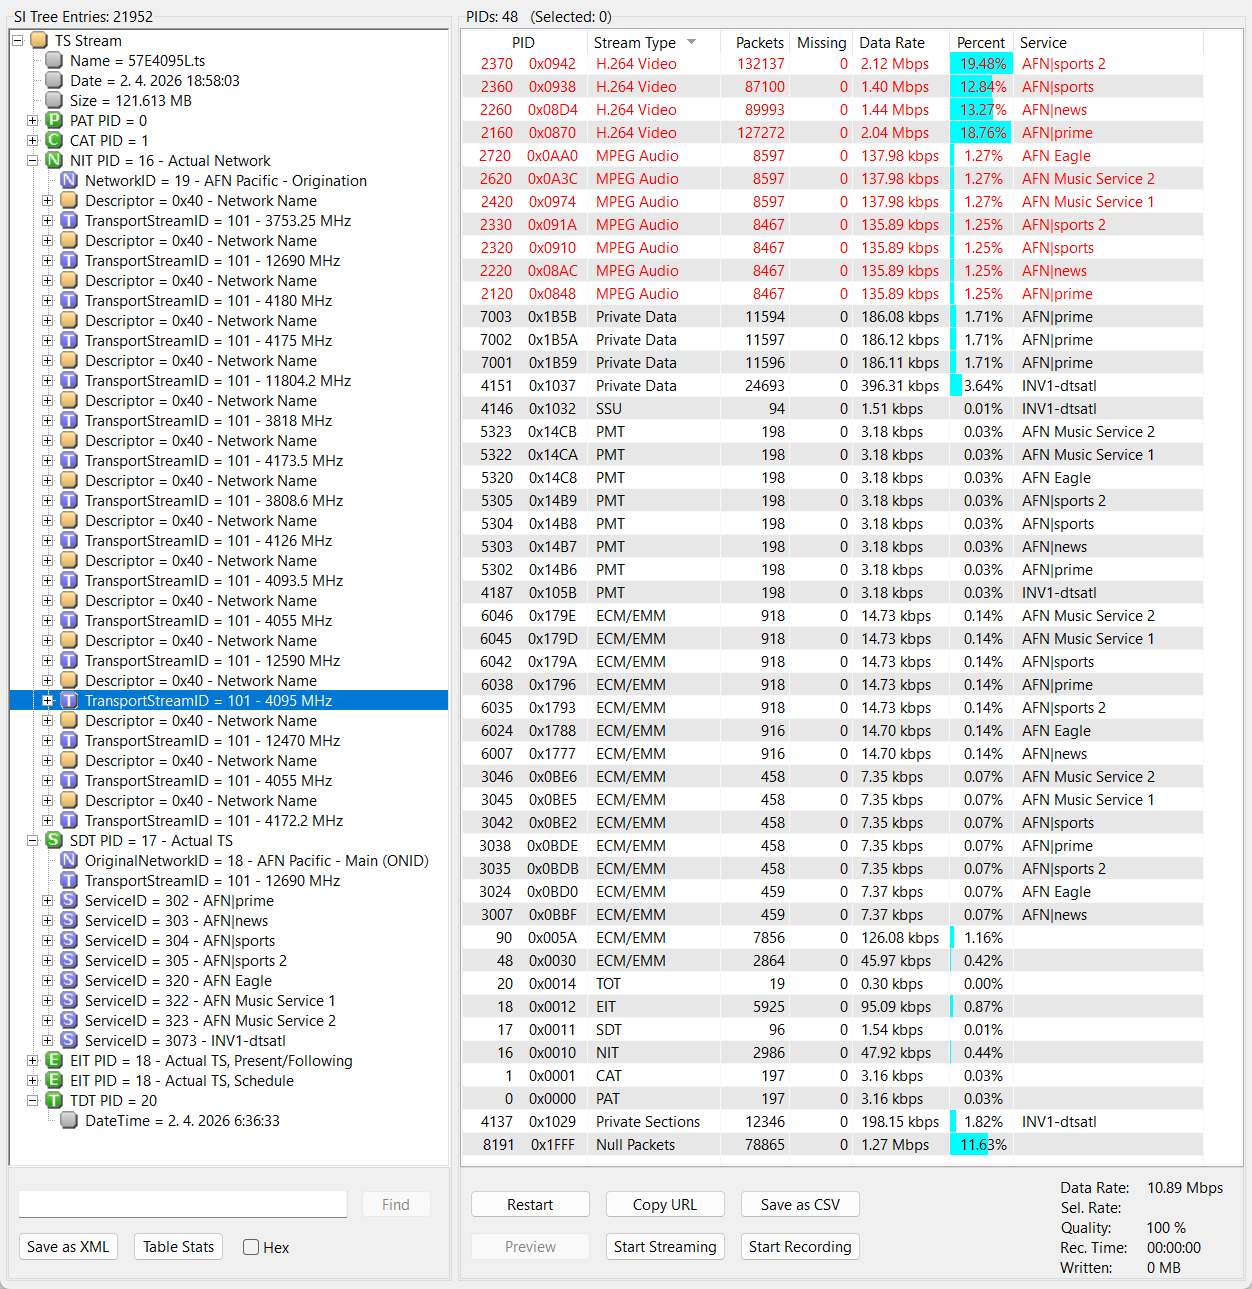Click the TS Stream root folder icon
Viewport: 1252px width, 1289px height.
[x=39, y=41]
